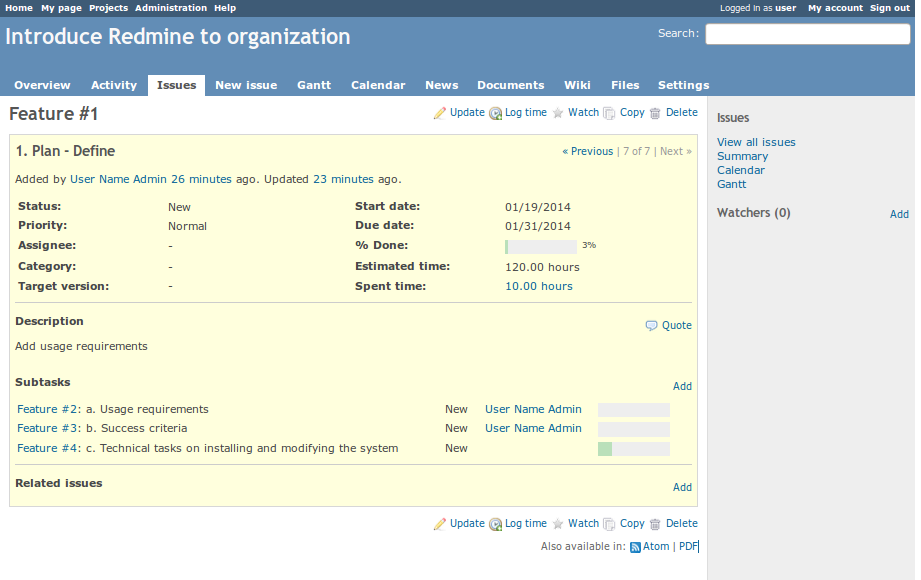Viewport: 921px width, 580px height.
Task: Go to the previous issue
Action: 587,152
